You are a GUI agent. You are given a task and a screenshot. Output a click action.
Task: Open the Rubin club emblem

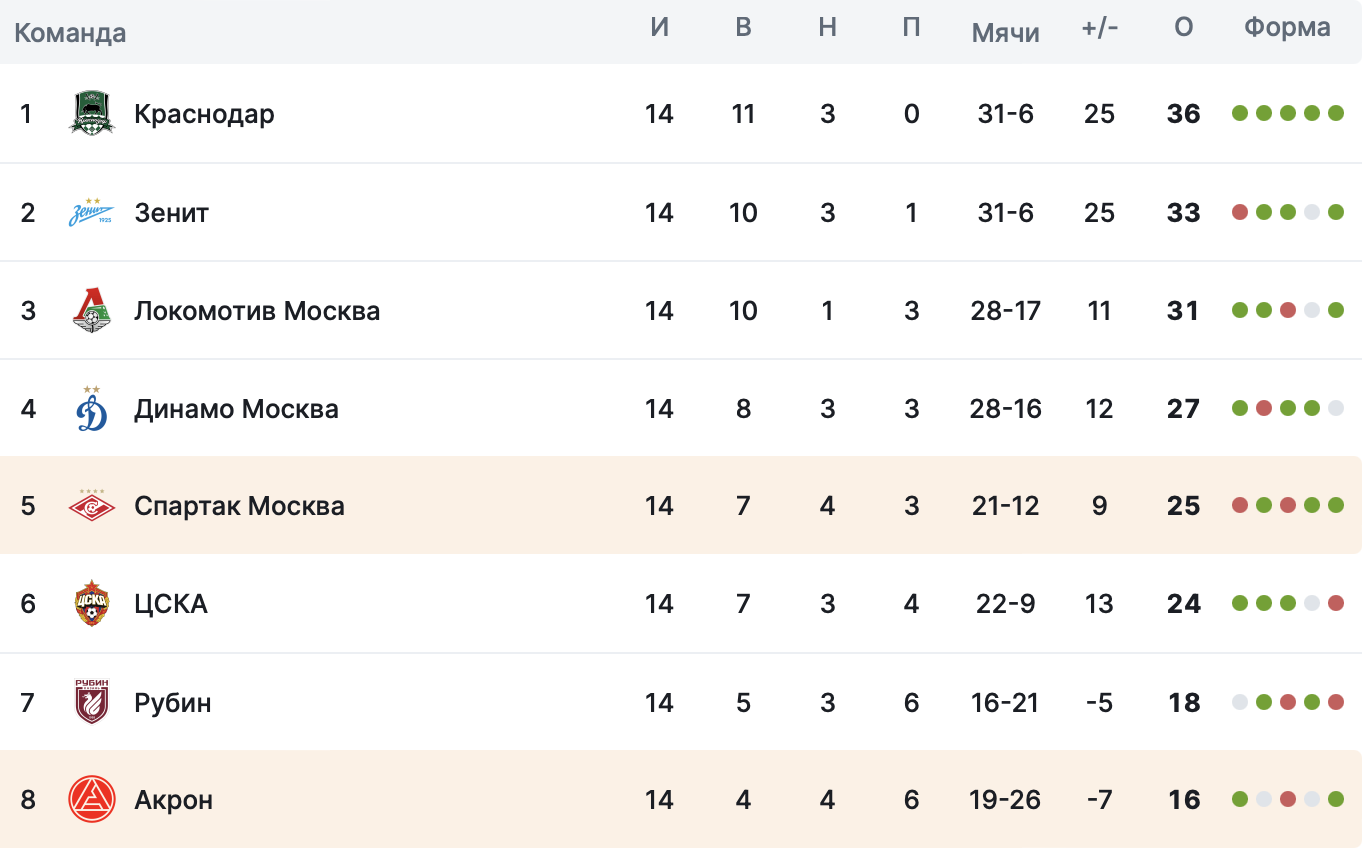click(x=92, y=702)
